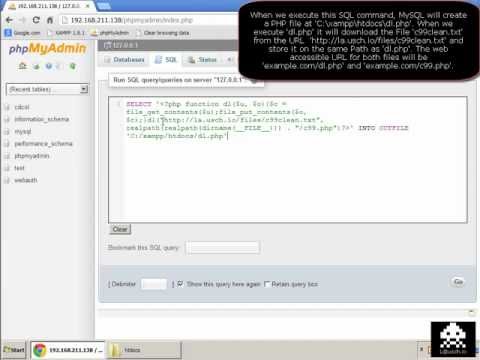The height and width of the screenshot is (360, 480).
Task: Enable the 'Retain query box' checkbox
Action: [x=267, y=284]
